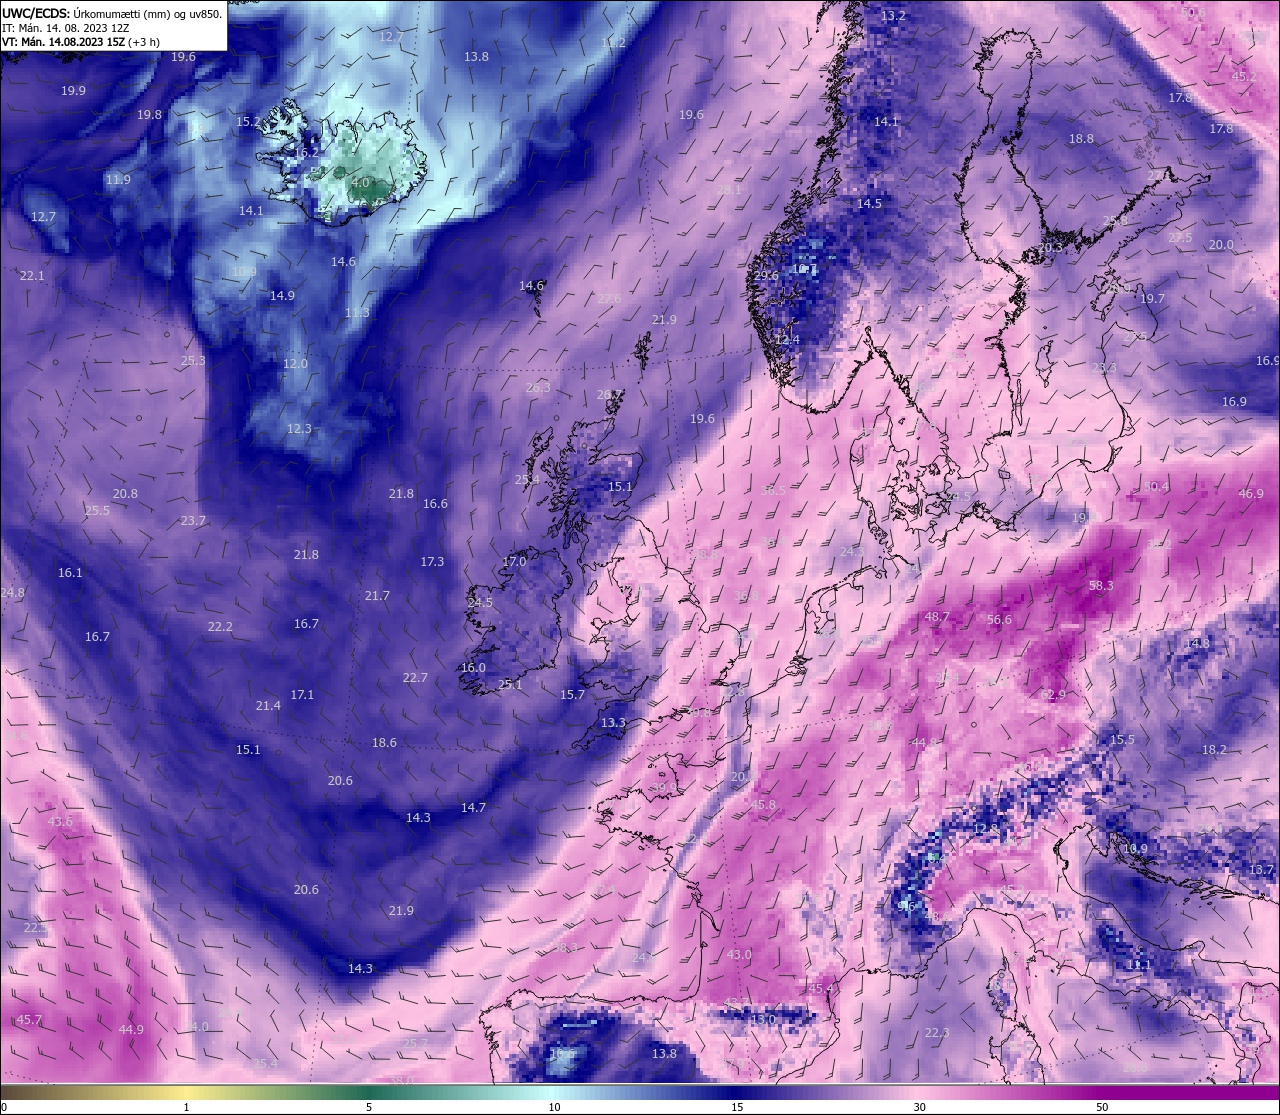Click the color scale label '1'

pos(187,1107)
